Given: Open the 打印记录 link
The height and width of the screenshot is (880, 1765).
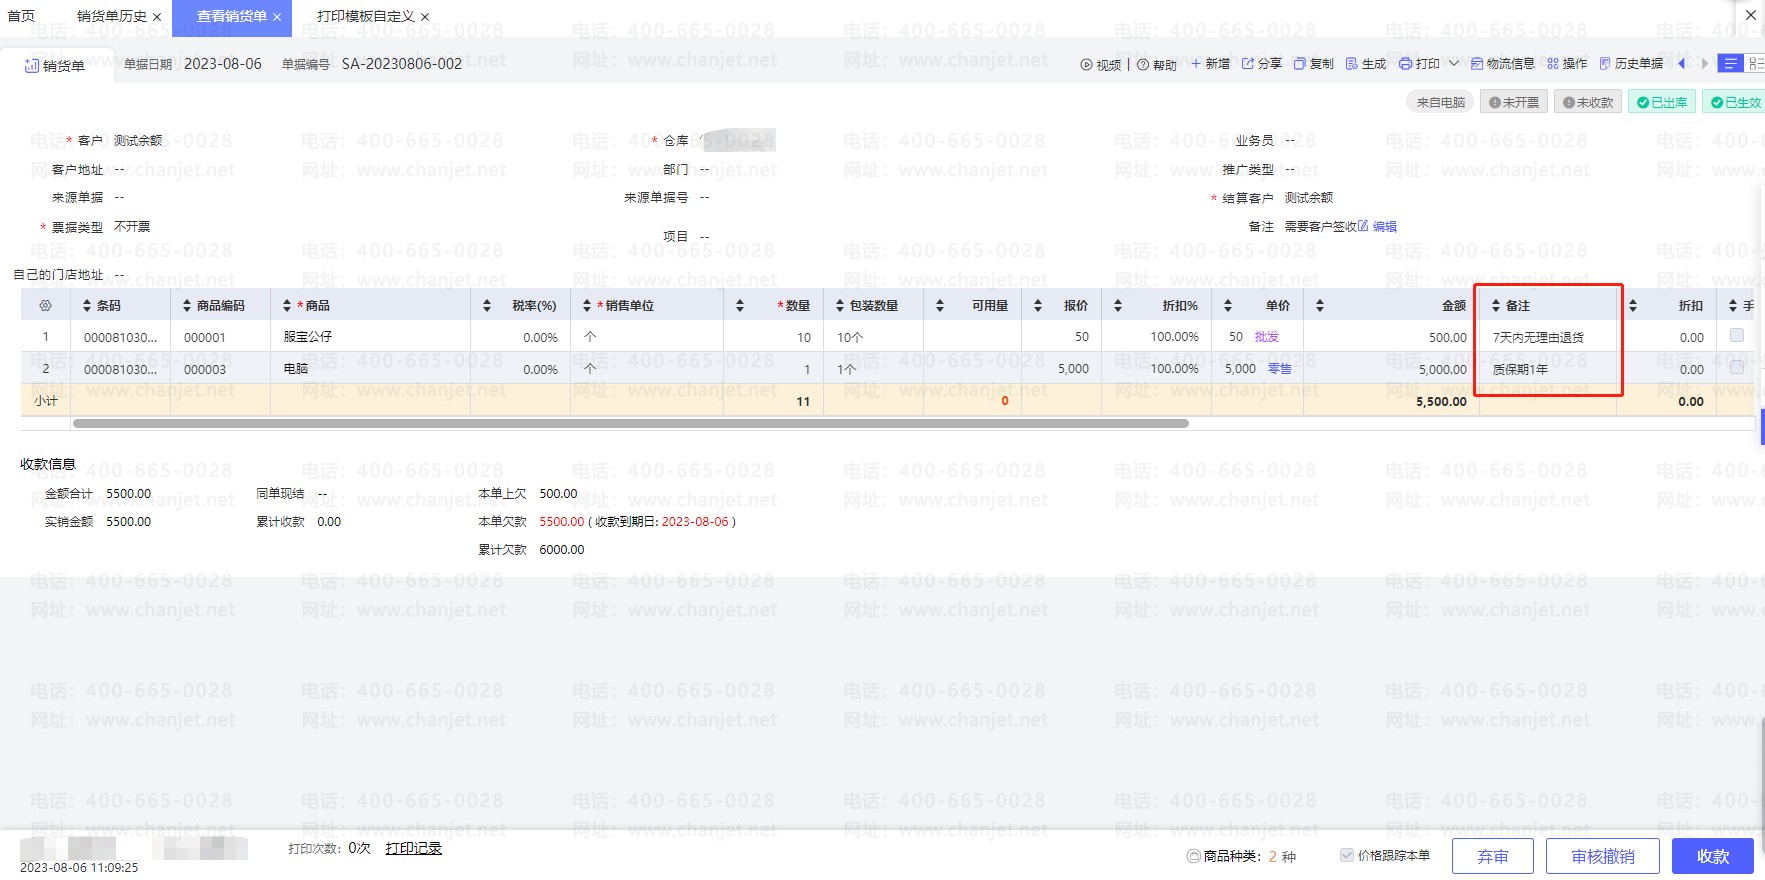Looking at the screenshot, I should (414, 848).
